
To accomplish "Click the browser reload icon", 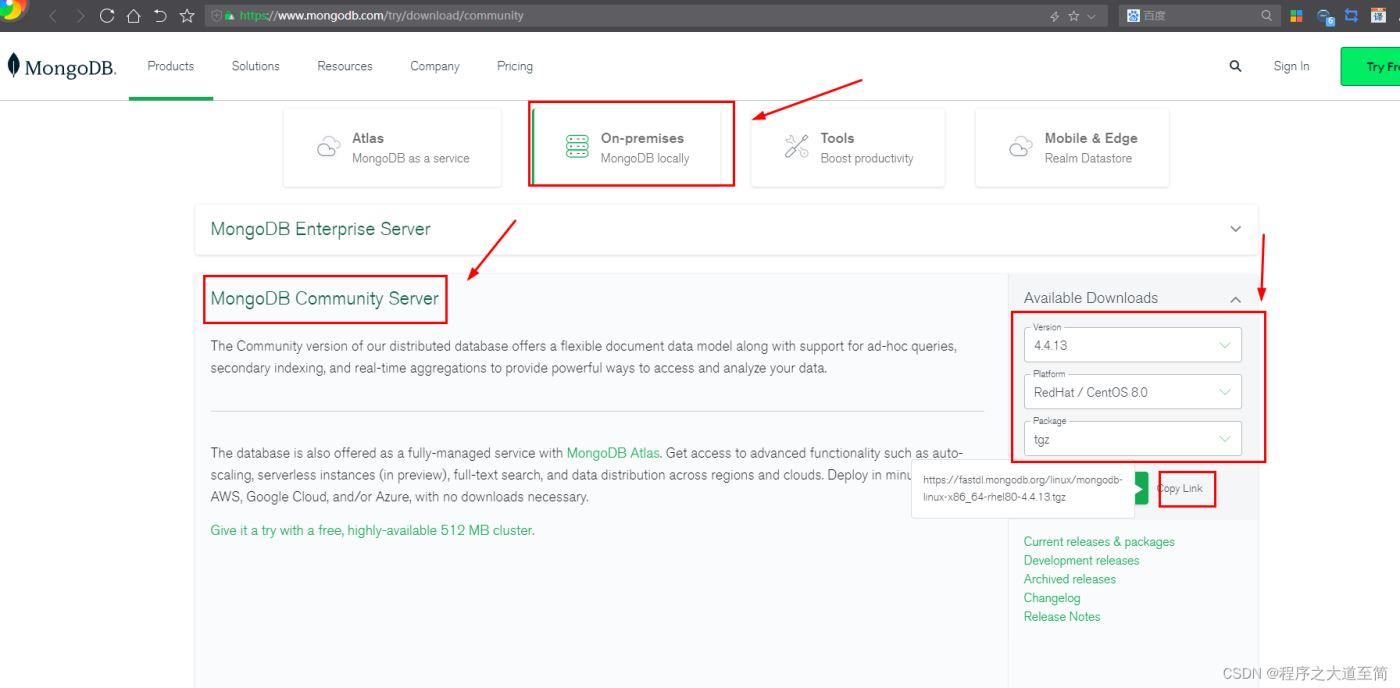I will [x=107, y=16].
